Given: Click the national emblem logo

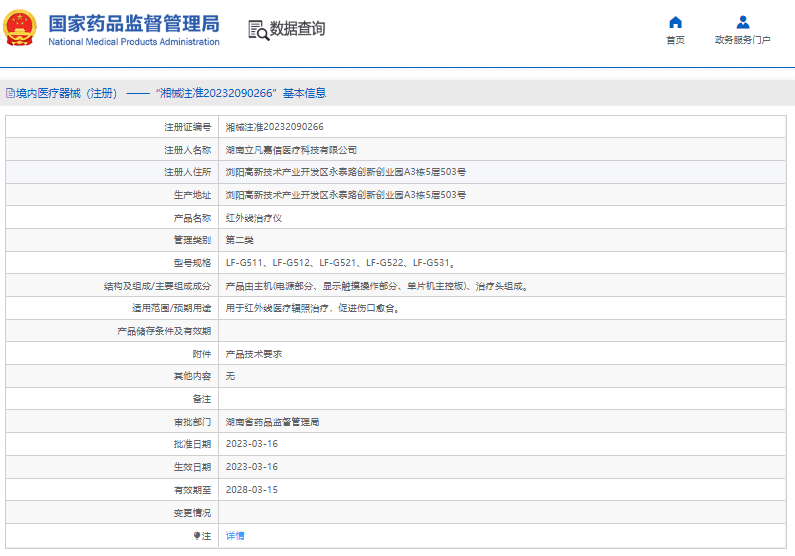Looking at the screenshot, I should pos(20,28).
